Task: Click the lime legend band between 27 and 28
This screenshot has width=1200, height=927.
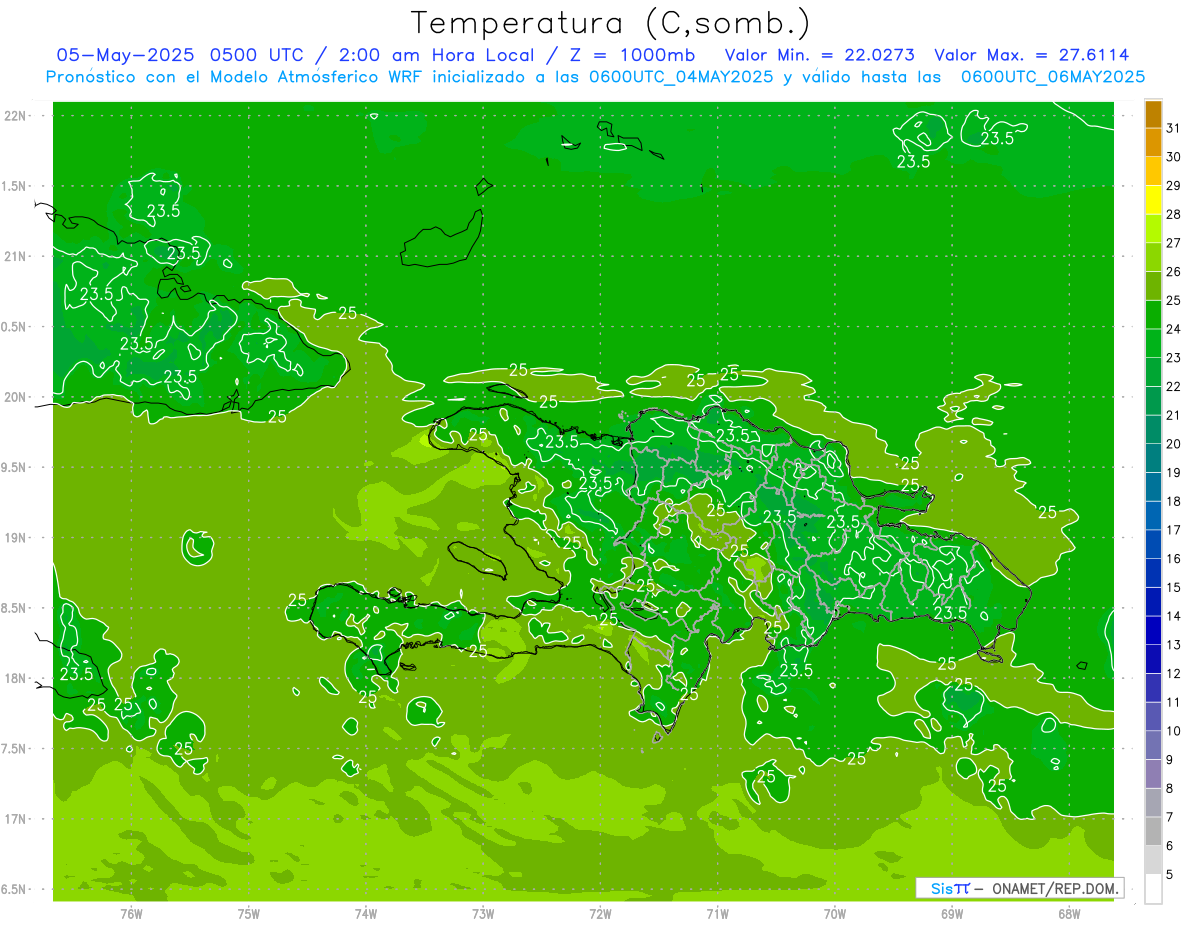Action: pos(1153,229)
